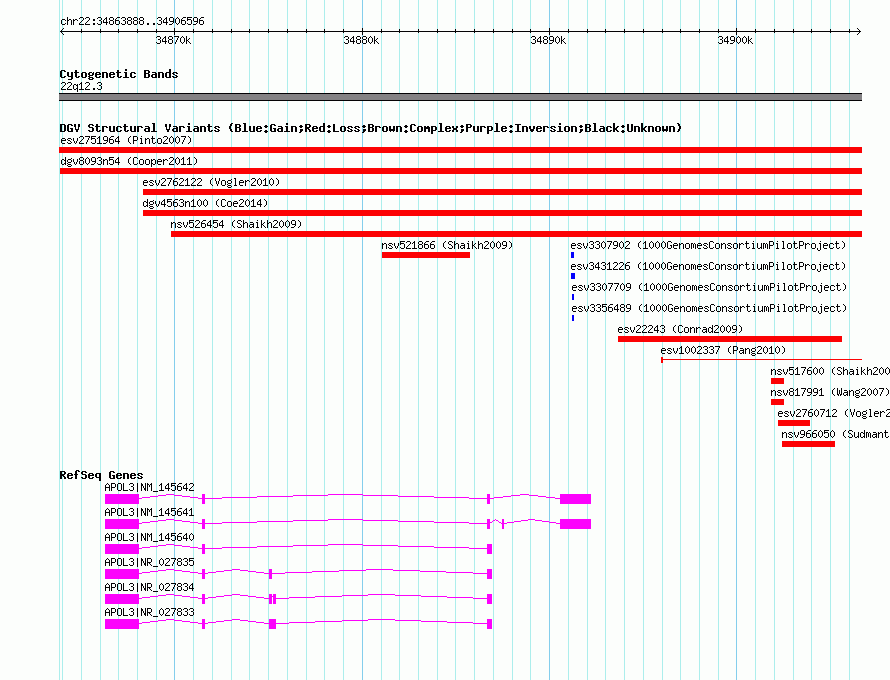Click the DGV Structural Variants track title
This screenshot has width=890, height=680.
(x=371, y=128)
